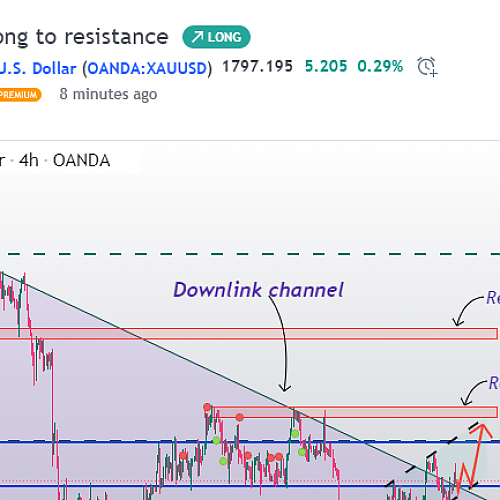Click the post title 'to resistance'
The width and height of the screenshot is (500, 500).
click(x=102, y=37)
